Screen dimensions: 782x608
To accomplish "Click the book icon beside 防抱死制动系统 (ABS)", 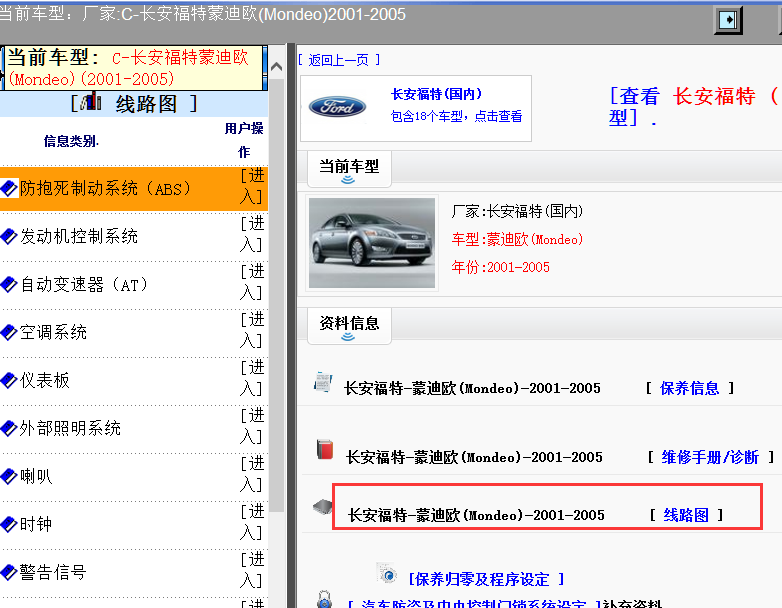I will click(9, 189).
